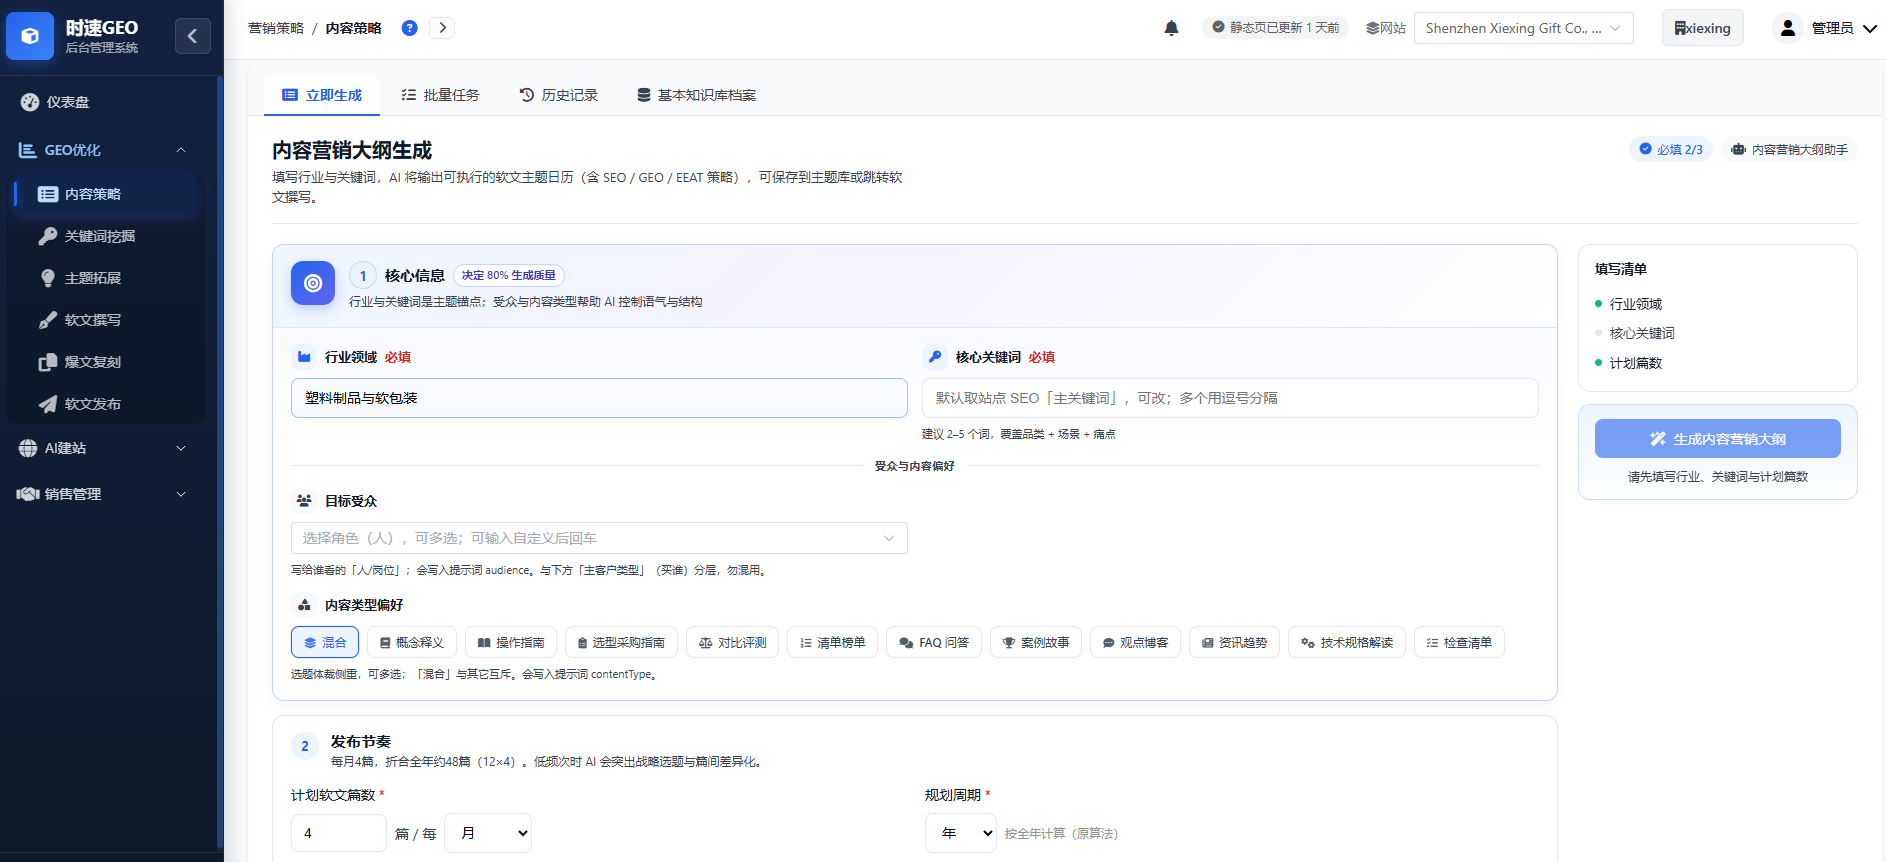The height and width of the screenshot is (862, 1887).
Task: Click the 时速GEO logo icon
Action: coord(30,36)
